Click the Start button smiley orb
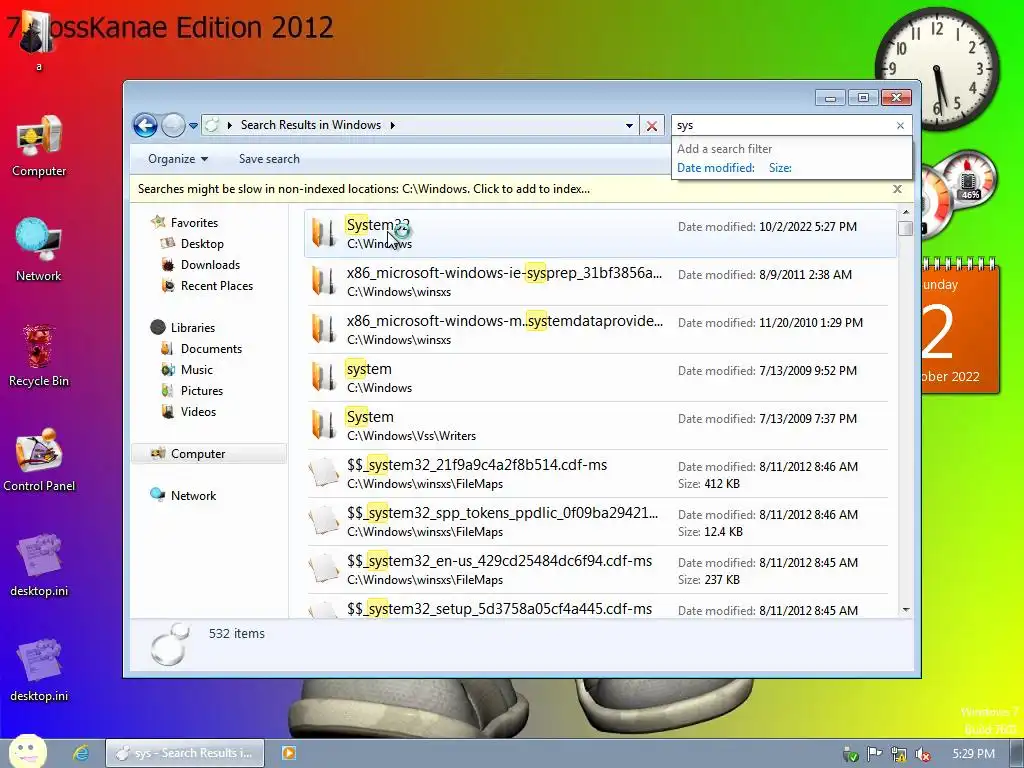Viewport: 1024px width, 768px height. point(27,752)
